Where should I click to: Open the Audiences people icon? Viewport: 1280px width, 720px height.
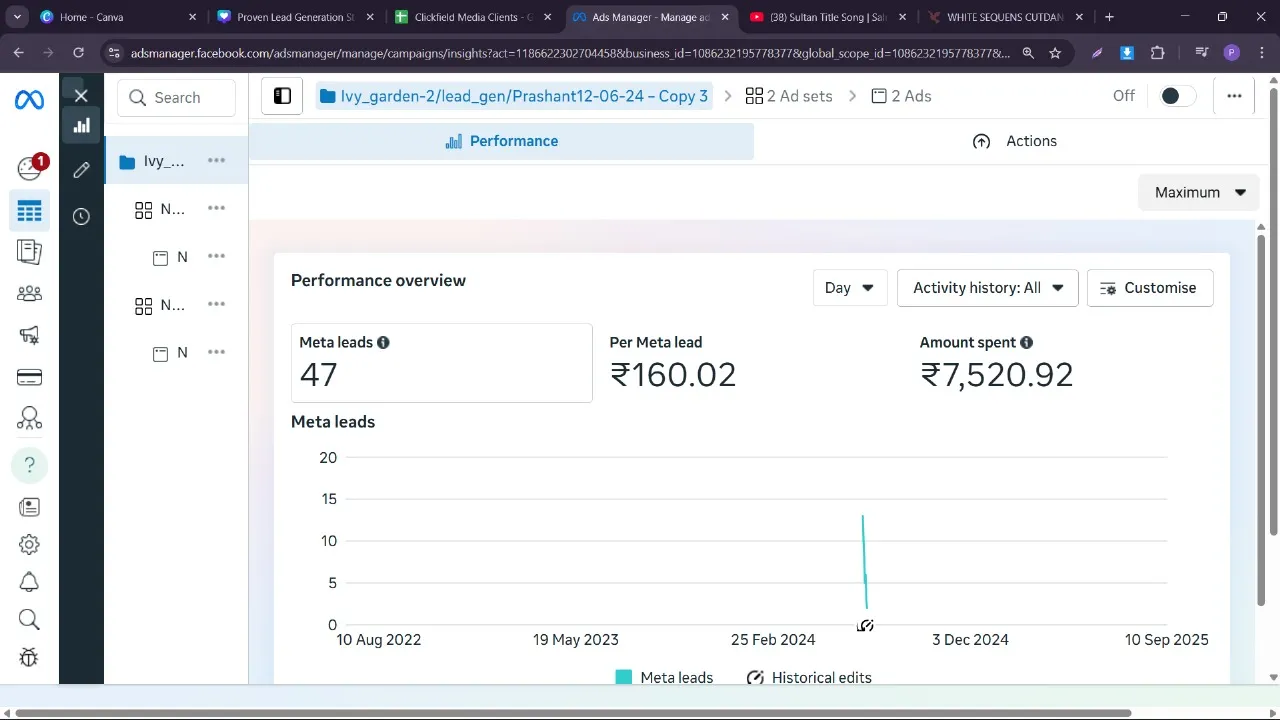coord(29,294)
